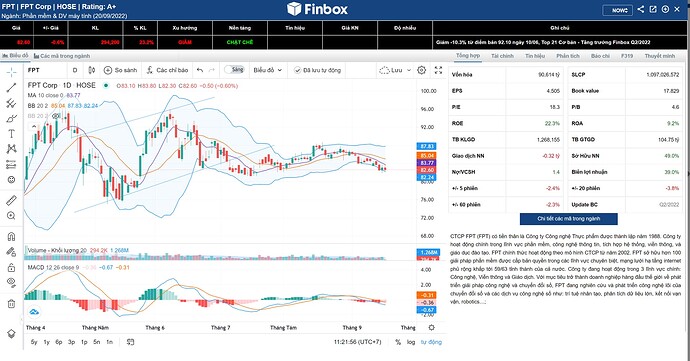Toggle Đã lưu tự động auto-save checkbox
Image resolution: width=690 pixels, height=361 pixels.
[x=317, y=70]
